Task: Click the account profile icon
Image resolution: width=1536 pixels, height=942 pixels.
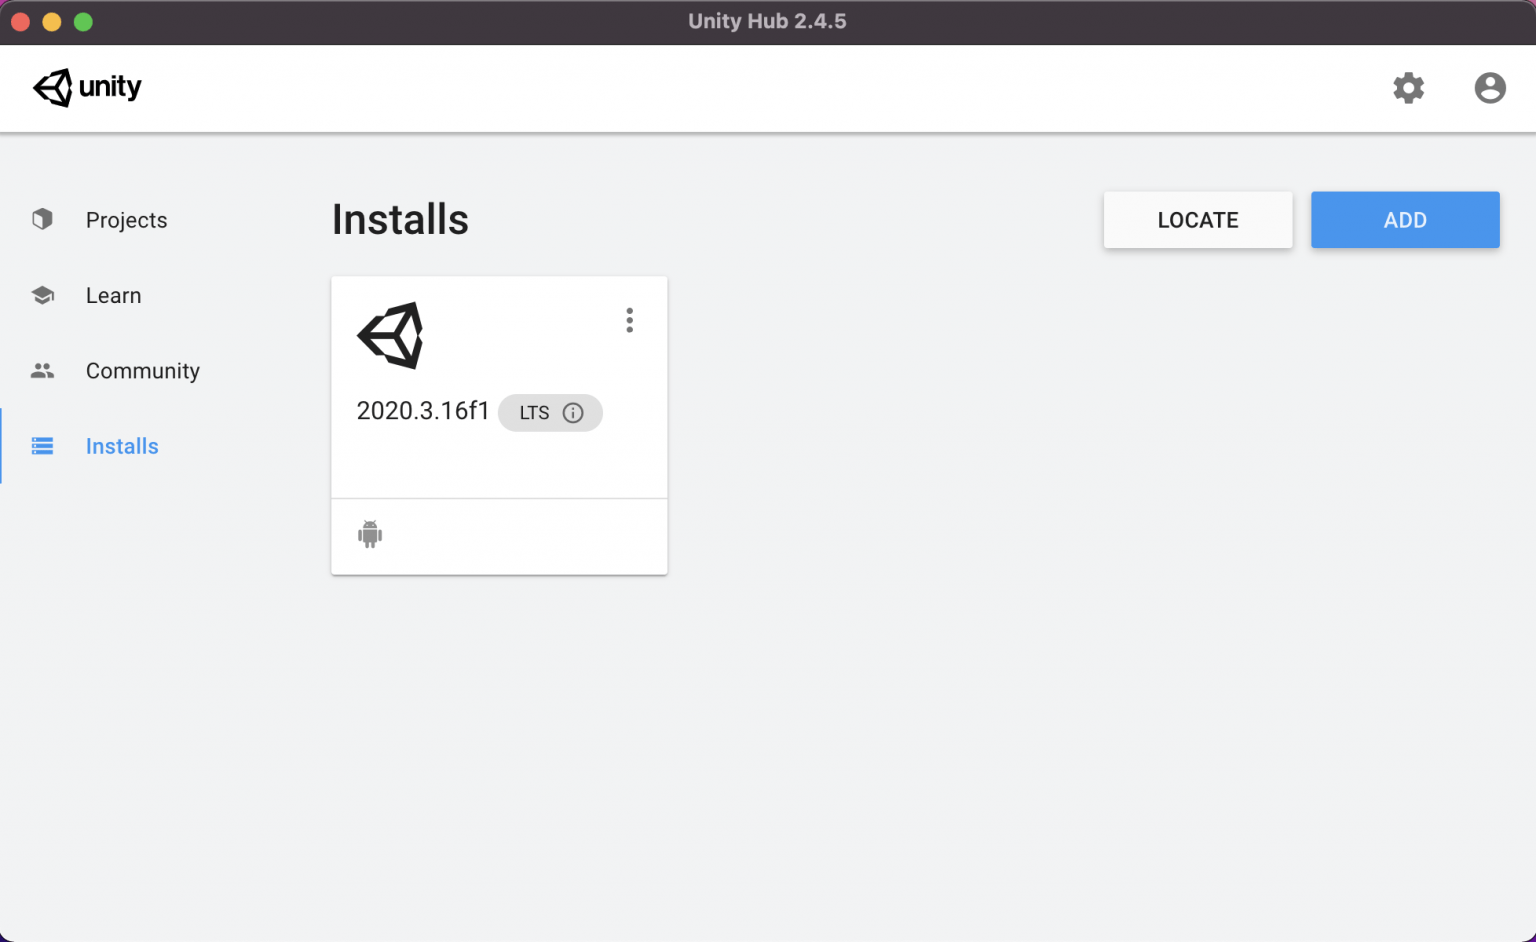Action: pos(1490,88)
